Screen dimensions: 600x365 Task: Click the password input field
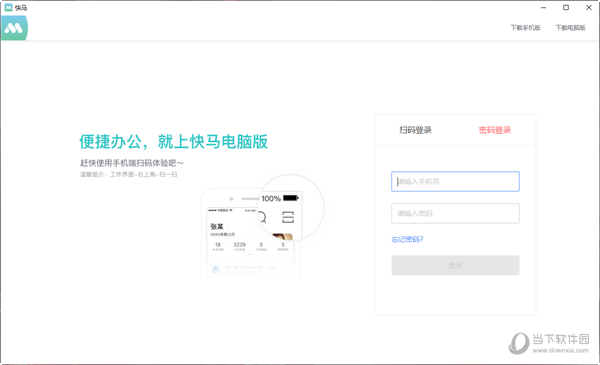(x=455, y=213)
